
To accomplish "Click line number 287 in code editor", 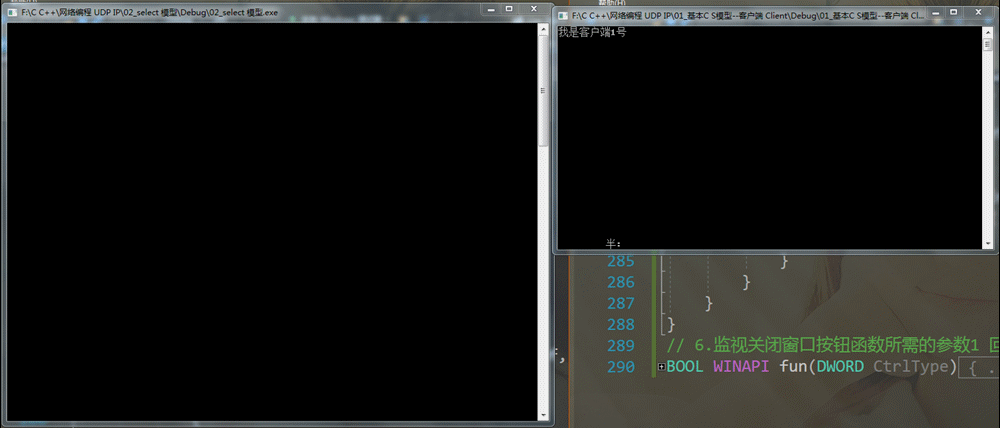I will coord(621,303).
